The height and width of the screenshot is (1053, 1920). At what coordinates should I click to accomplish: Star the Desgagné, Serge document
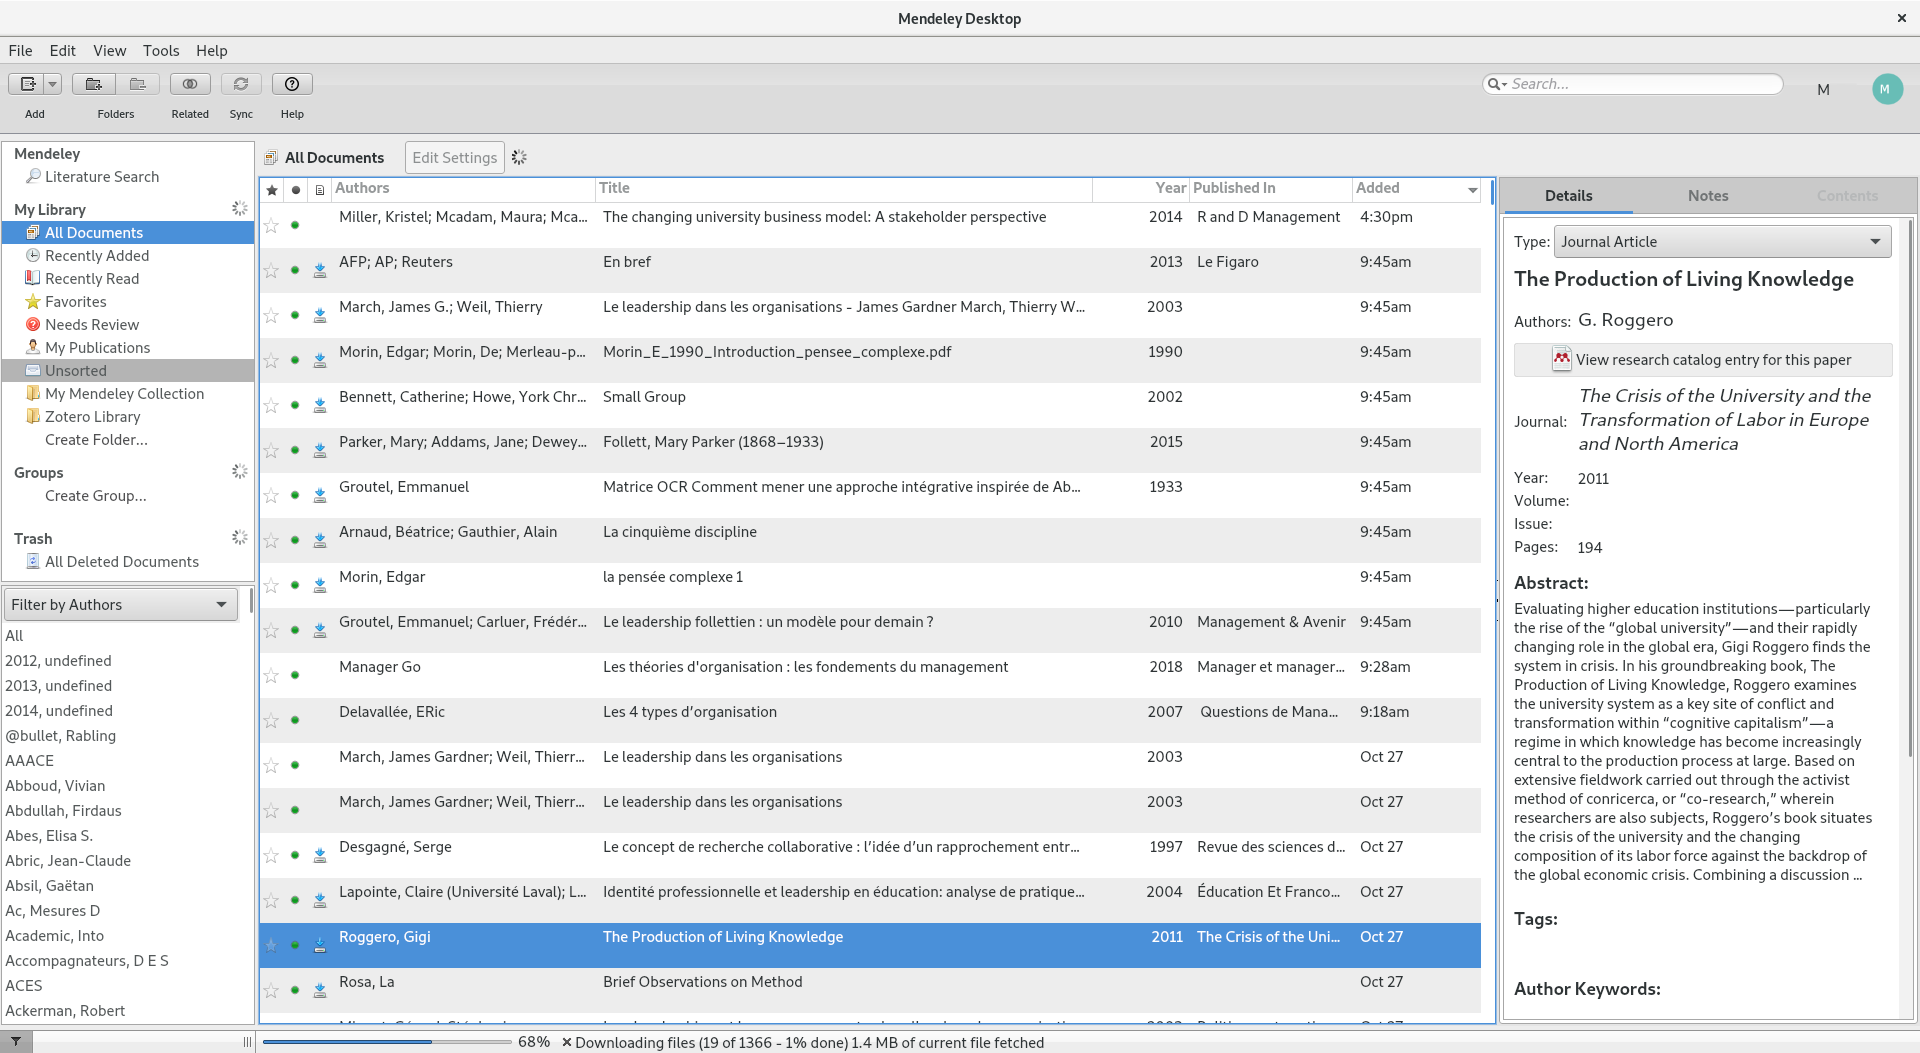pyautogui.click(x=271, y=856)
